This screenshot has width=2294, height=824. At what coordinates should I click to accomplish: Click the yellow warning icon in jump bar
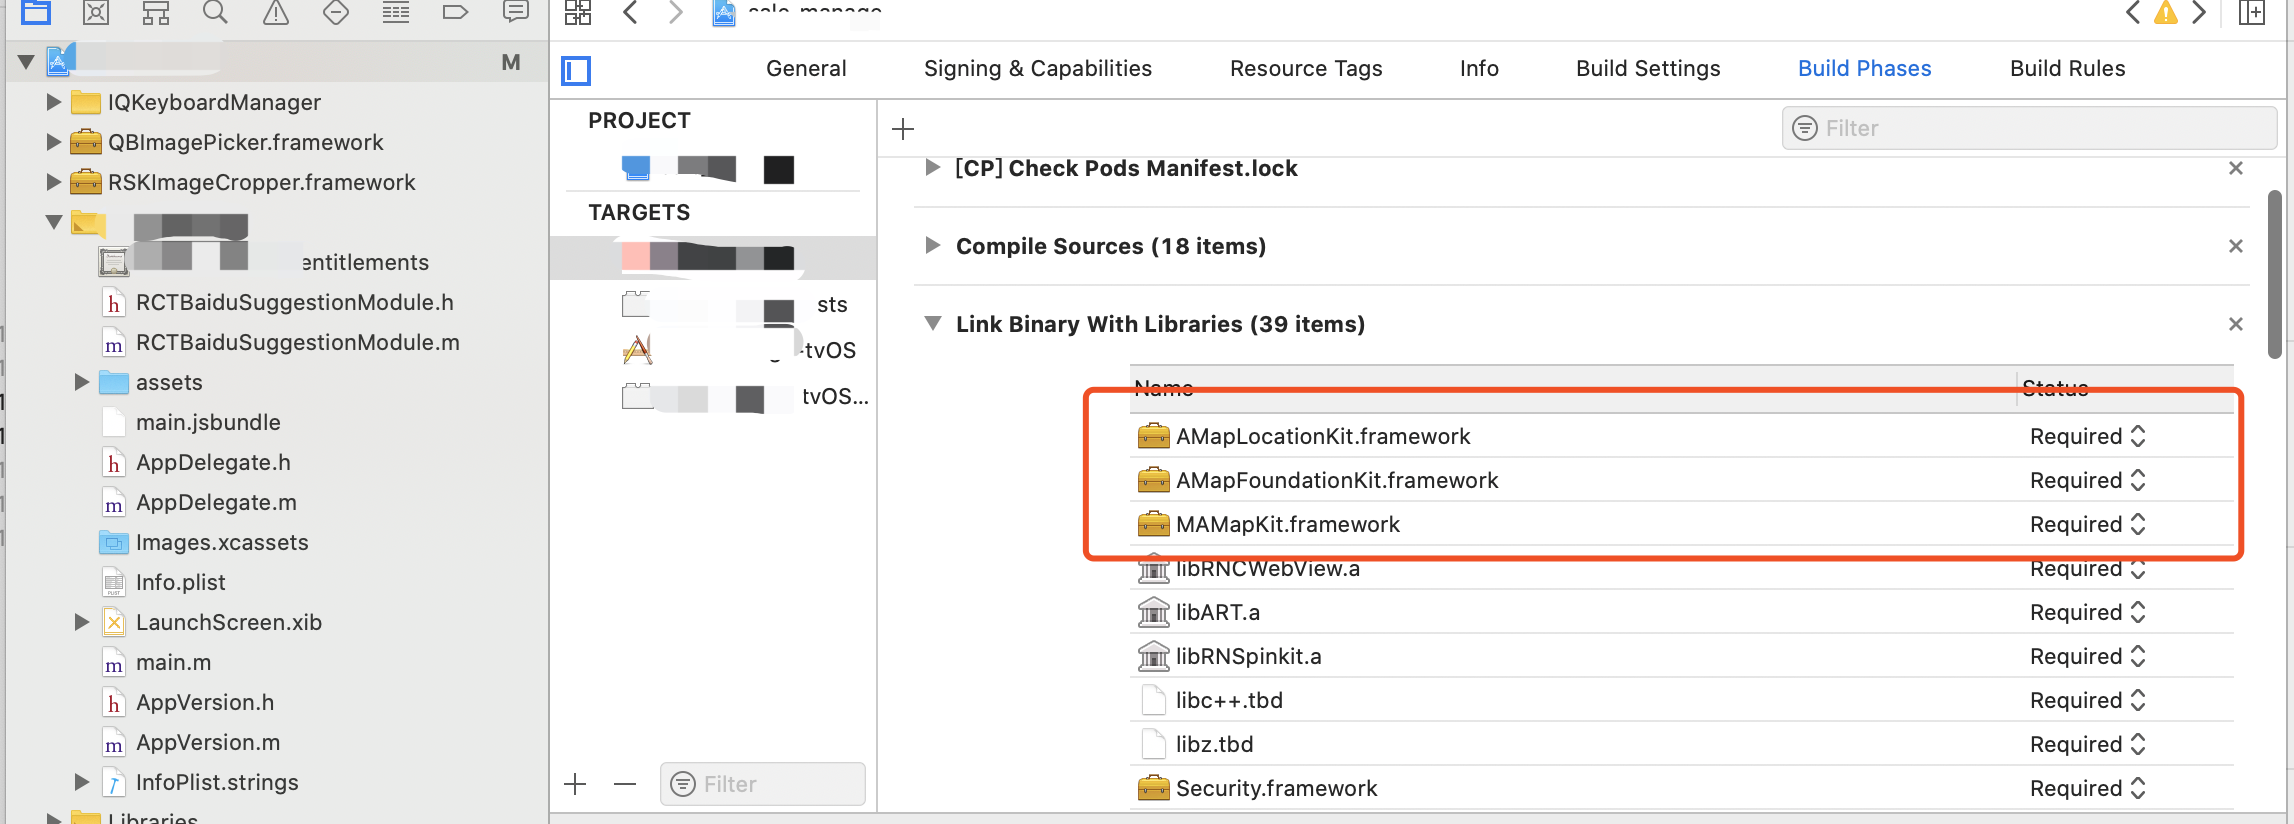coord(2166,13)
